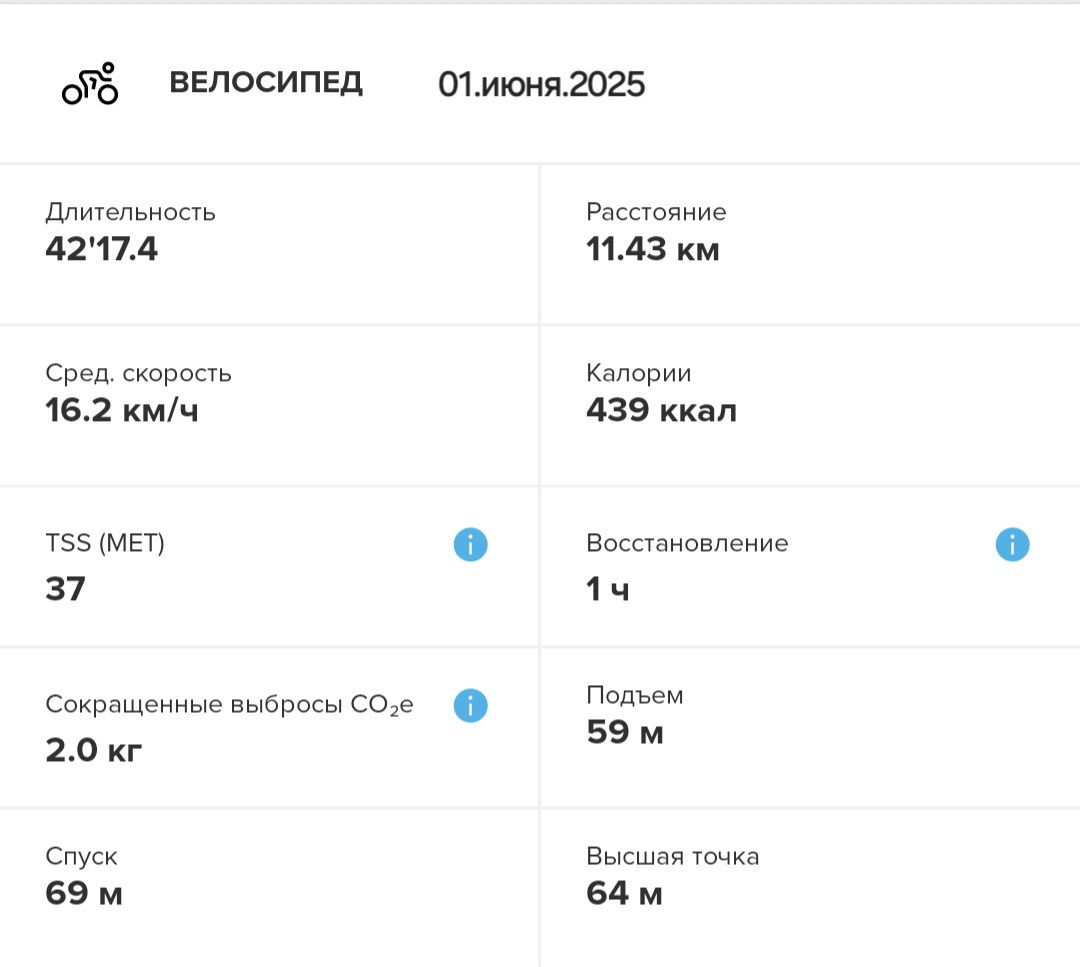The height and width of the screenshot is (967, 1080).
Task: Open the Подъем 59 м cell
Action: [811, 727]
